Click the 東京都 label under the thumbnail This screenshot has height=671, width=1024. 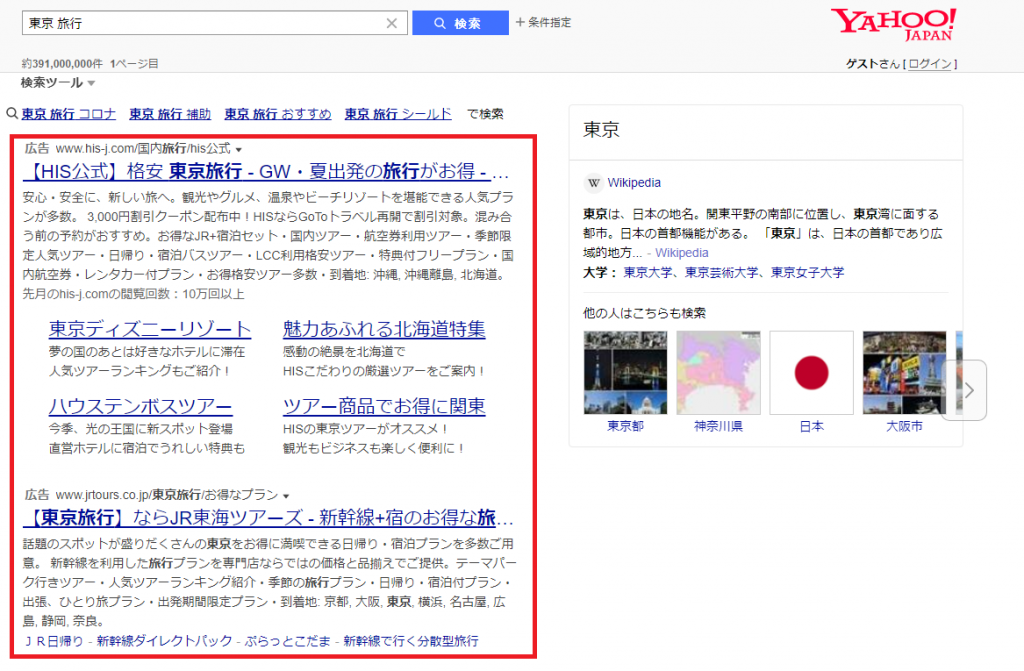click(x=625, y=426)
